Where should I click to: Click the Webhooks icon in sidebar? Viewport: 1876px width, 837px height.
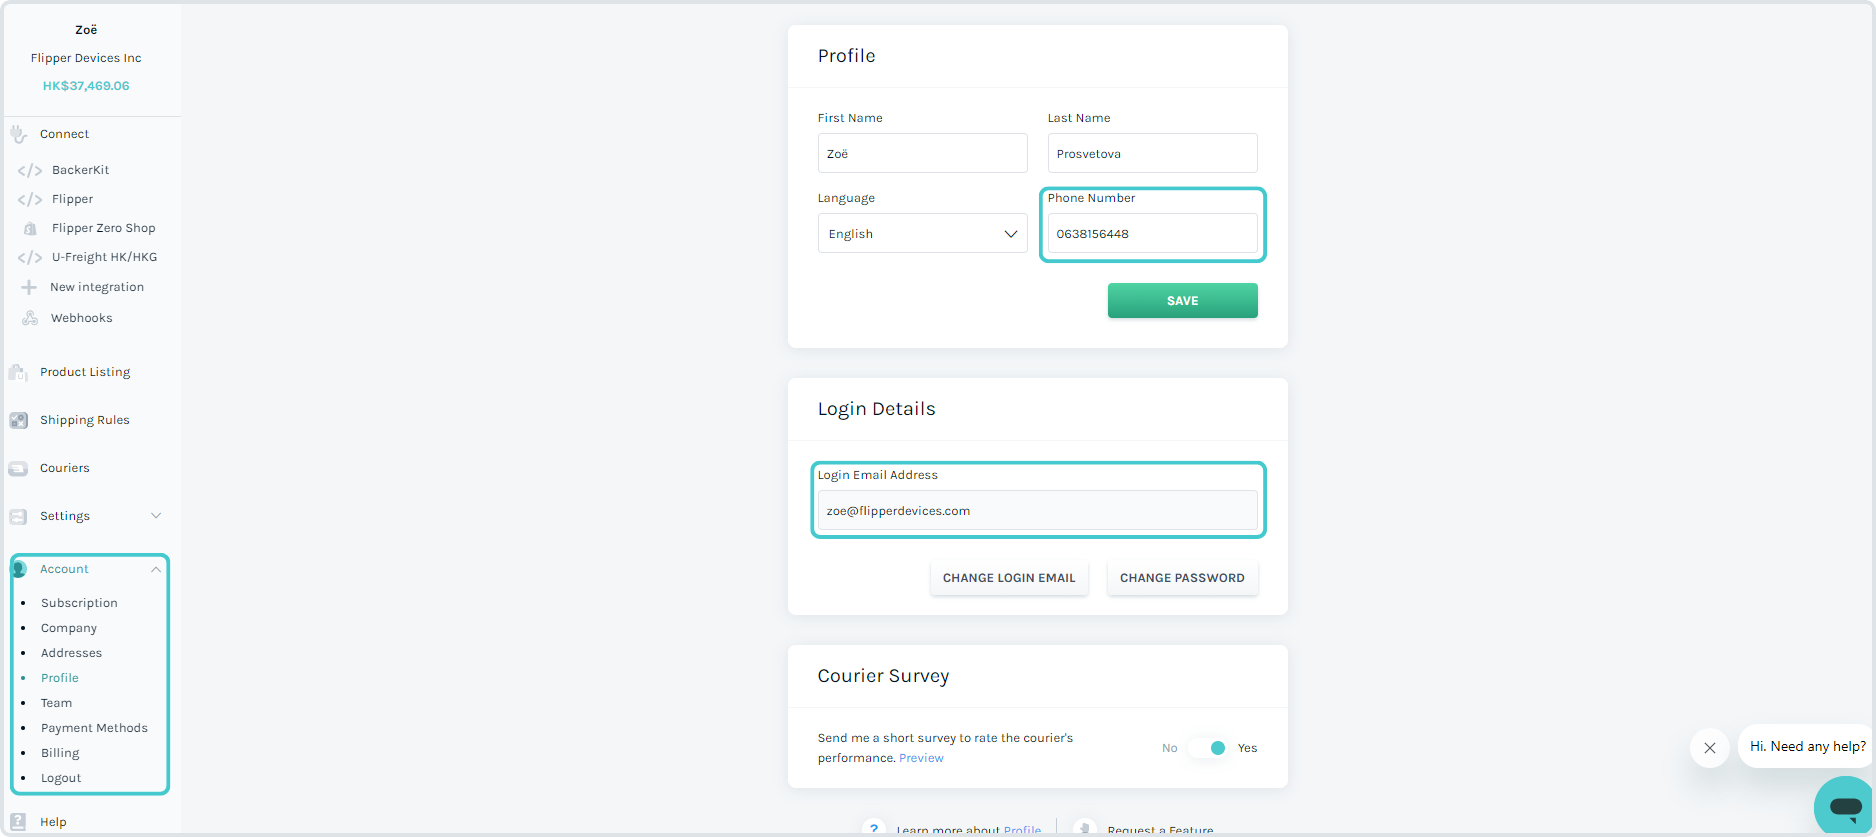(x=30, y=318)
